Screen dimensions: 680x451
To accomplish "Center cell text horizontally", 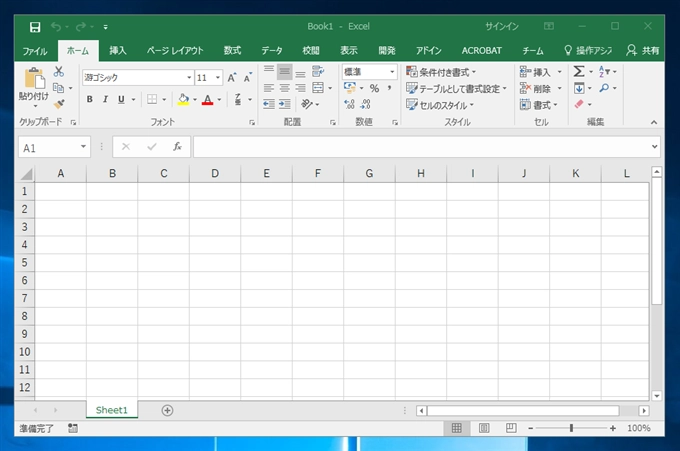I will click(x=284, y=88).
